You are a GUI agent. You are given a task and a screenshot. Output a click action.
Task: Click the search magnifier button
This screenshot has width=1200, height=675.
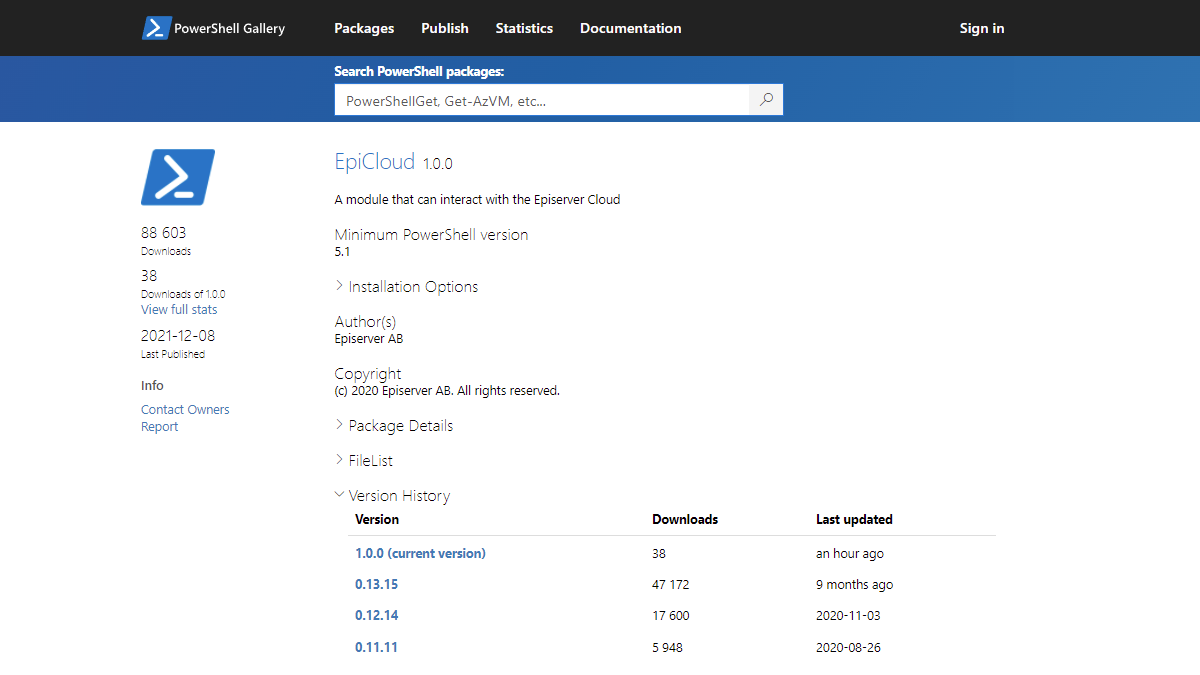pos(766,100)
